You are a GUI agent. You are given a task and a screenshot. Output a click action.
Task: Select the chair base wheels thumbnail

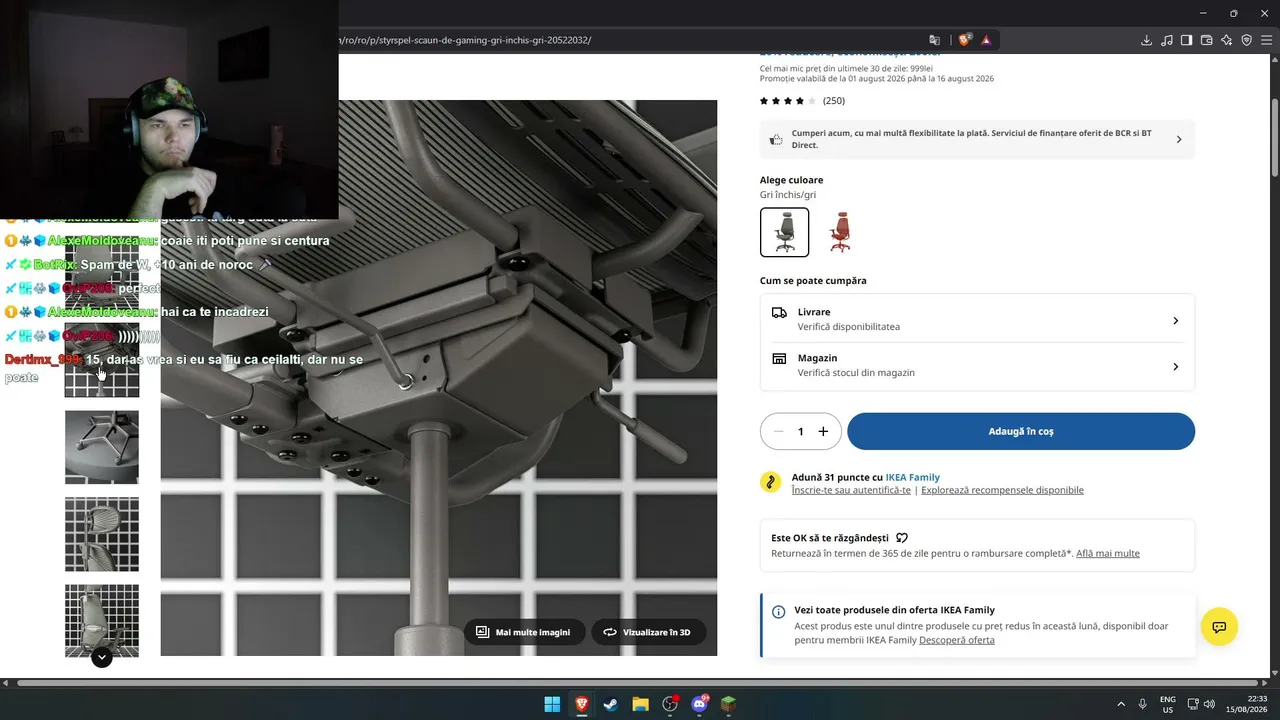coord(102,447)
